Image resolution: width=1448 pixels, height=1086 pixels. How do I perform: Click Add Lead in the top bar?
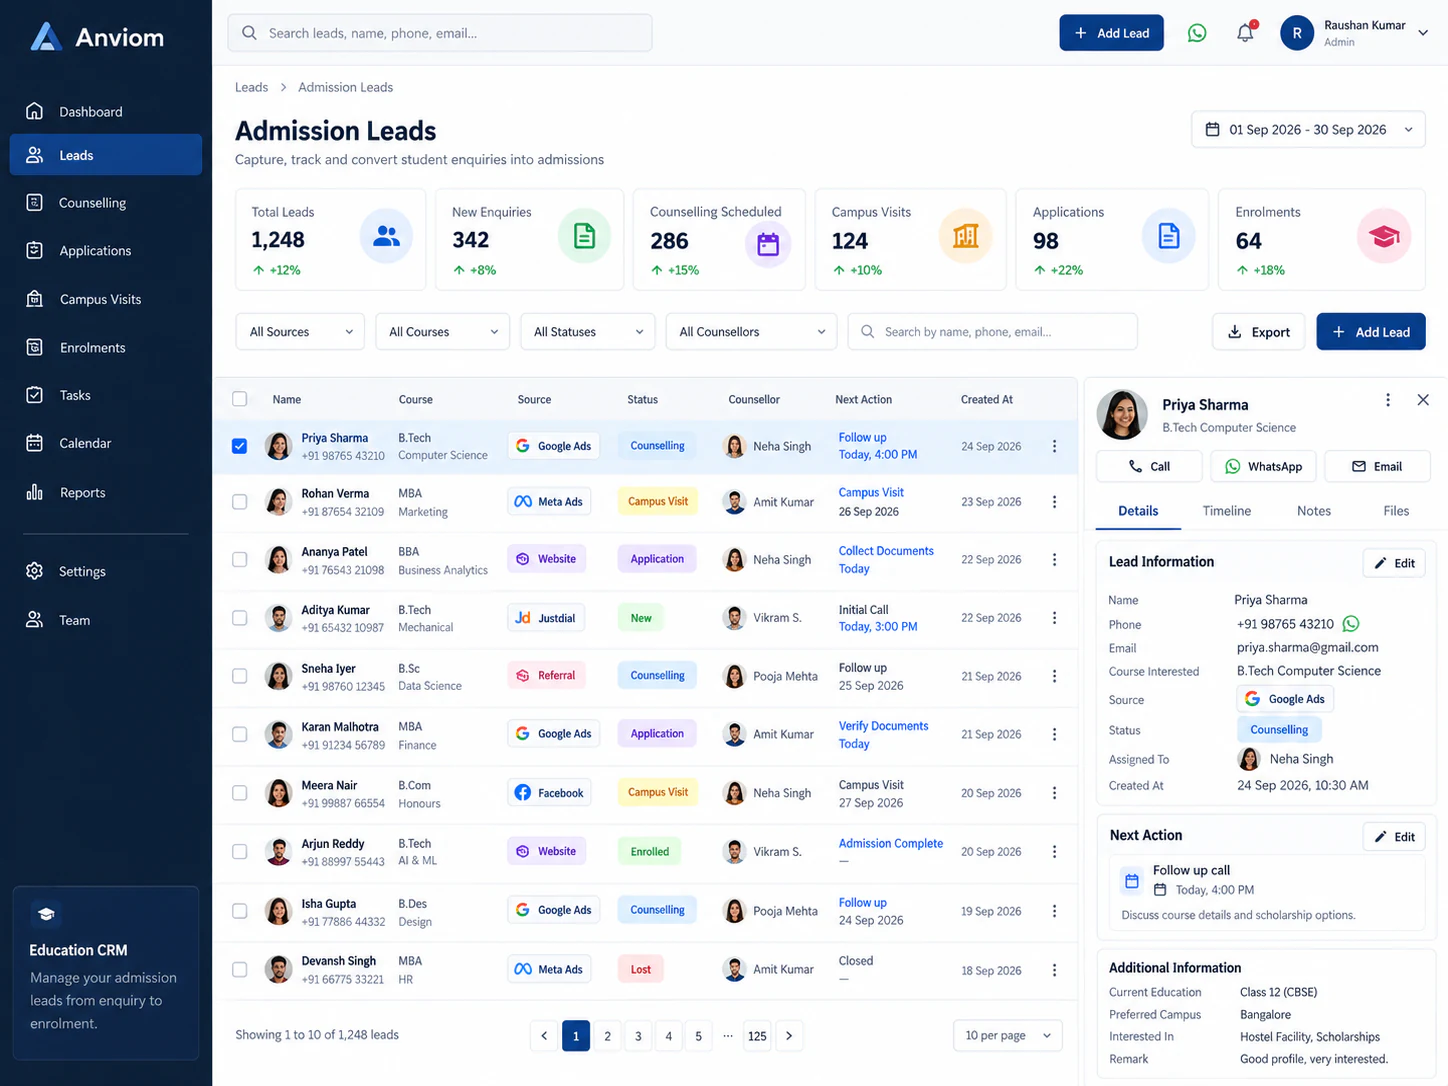click(1112, 33)
